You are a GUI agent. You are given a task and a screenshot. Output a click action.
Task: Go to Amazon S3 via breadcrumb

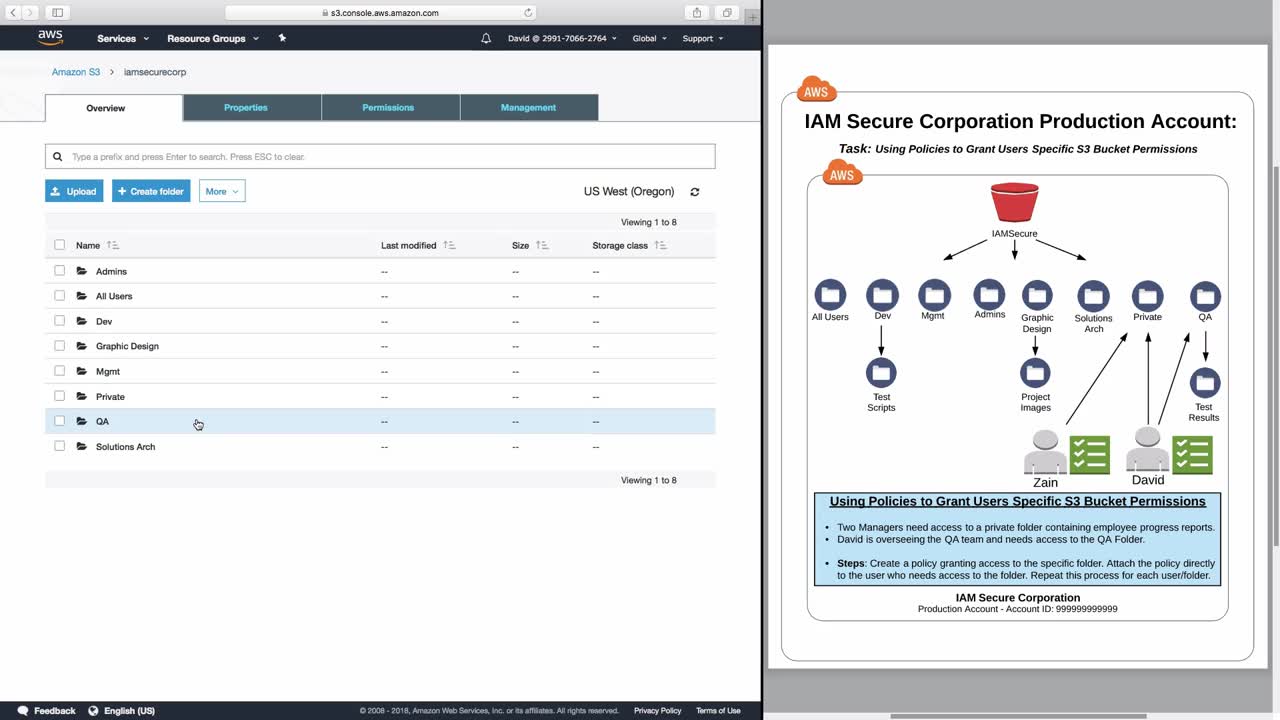click(76, 72)
